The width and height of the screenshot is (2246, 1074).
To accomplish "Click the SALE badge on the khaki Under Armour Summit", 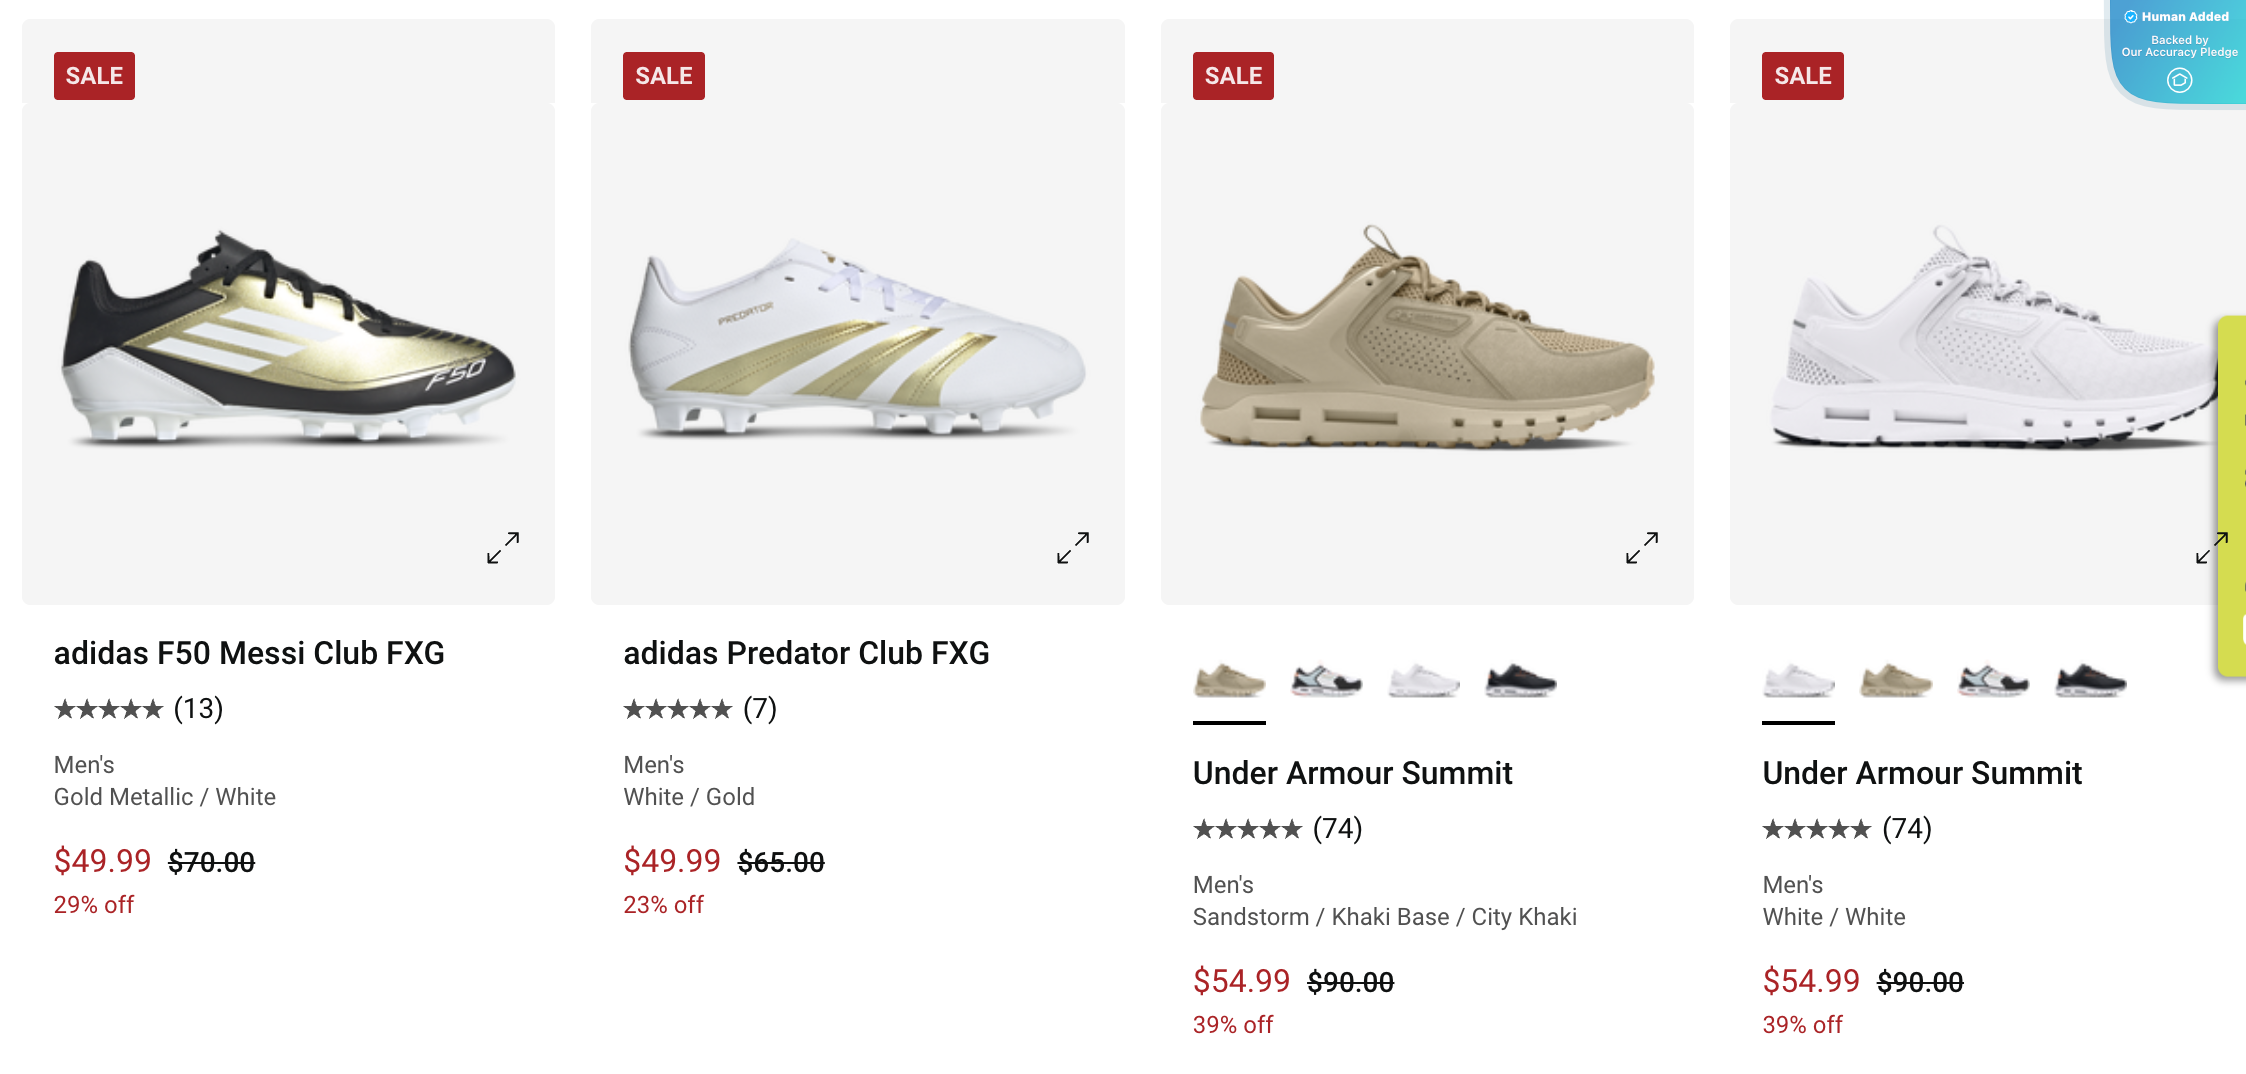I will click(1233, 75).
